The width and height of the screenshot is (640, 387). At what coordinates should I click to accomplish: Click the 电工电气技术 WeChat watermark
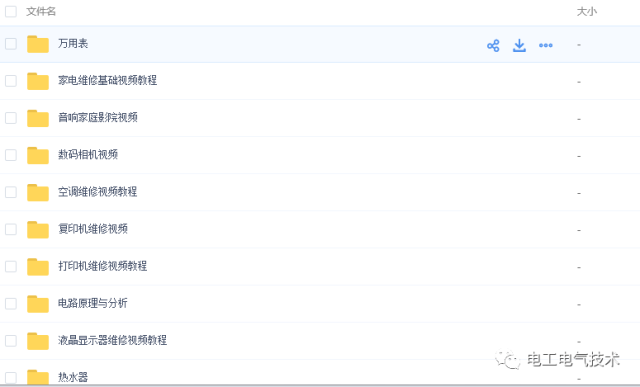pos(558,360)
